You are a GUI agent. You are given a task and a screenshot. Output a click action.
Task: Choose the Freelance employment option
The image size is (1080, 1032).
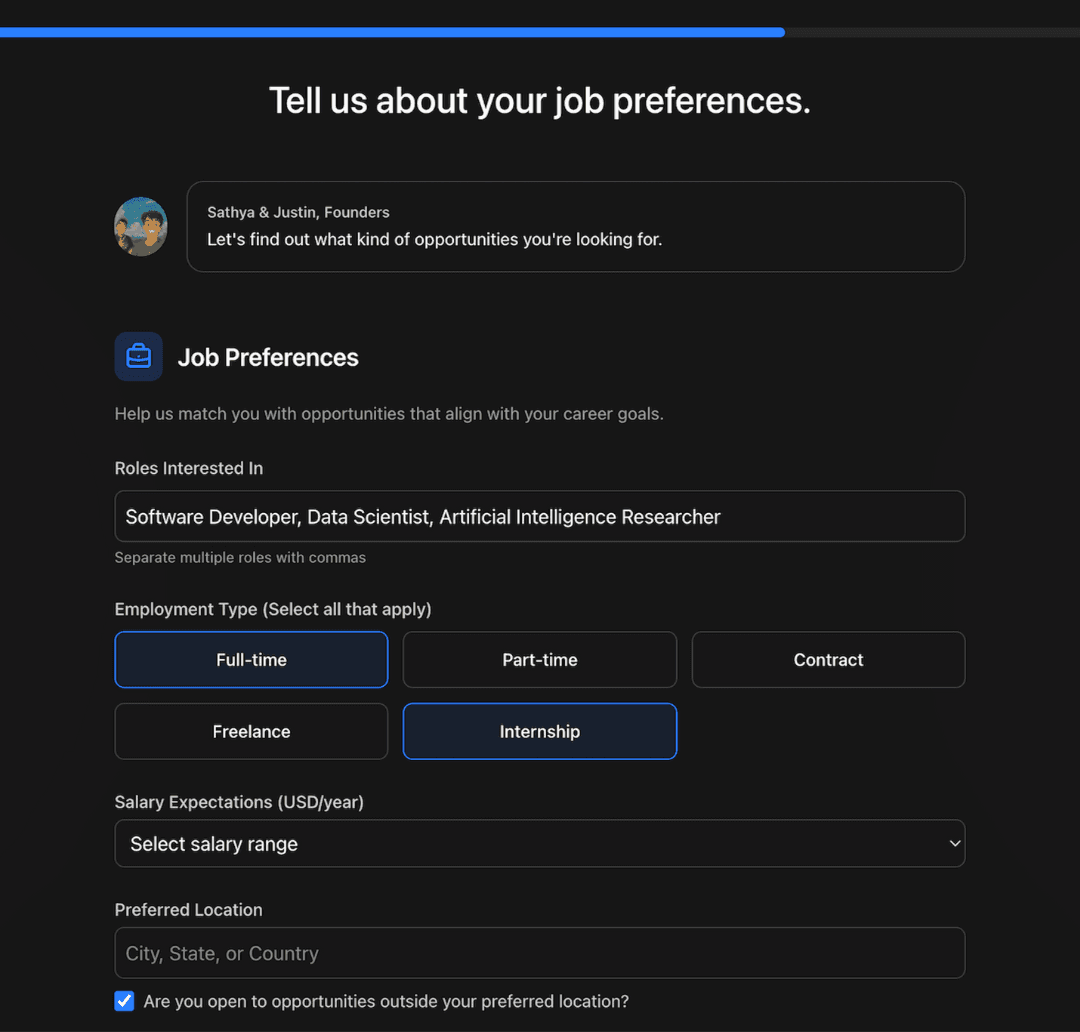point(251,731)
